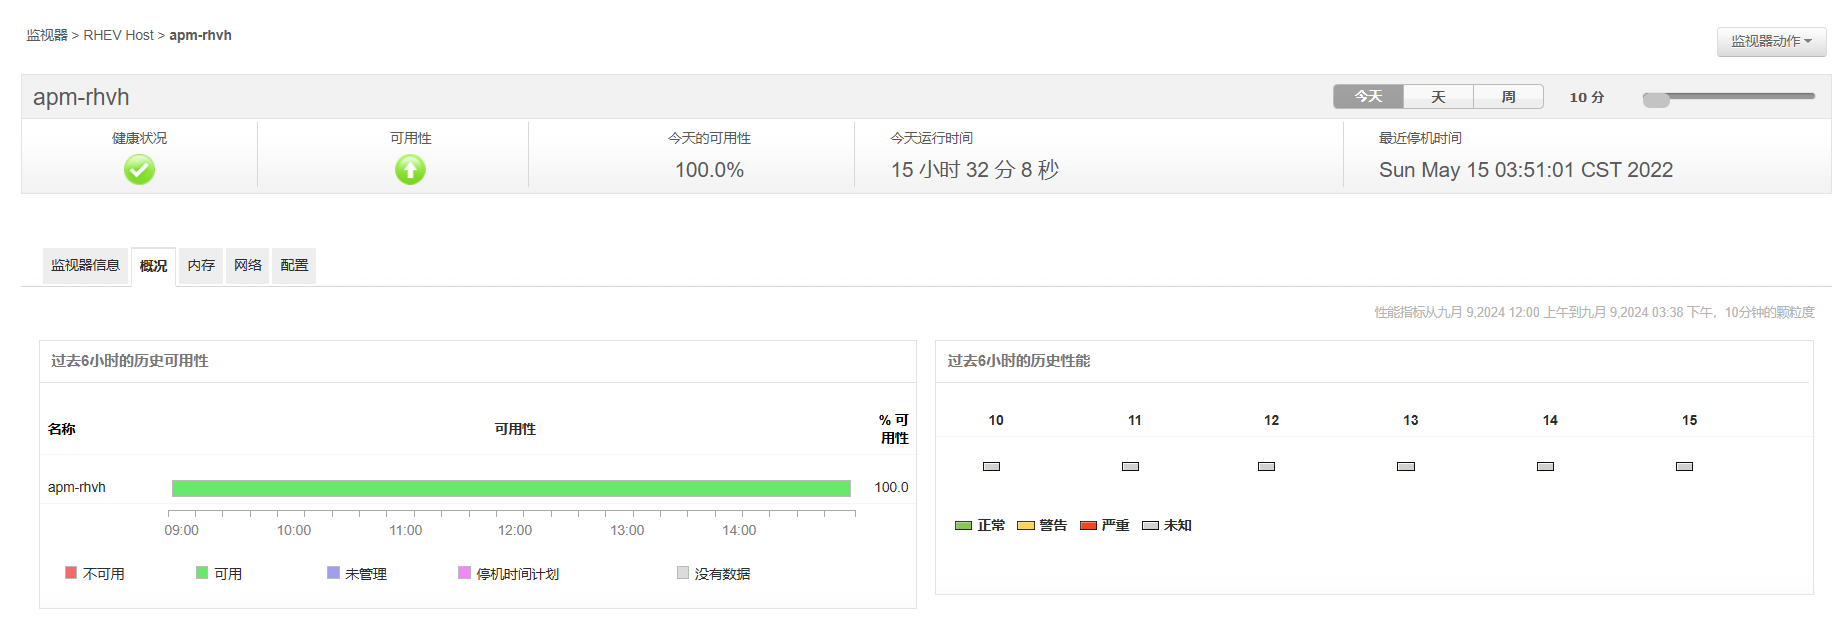
Task: Open the 网络 tab
Action: tap(248, 266)
